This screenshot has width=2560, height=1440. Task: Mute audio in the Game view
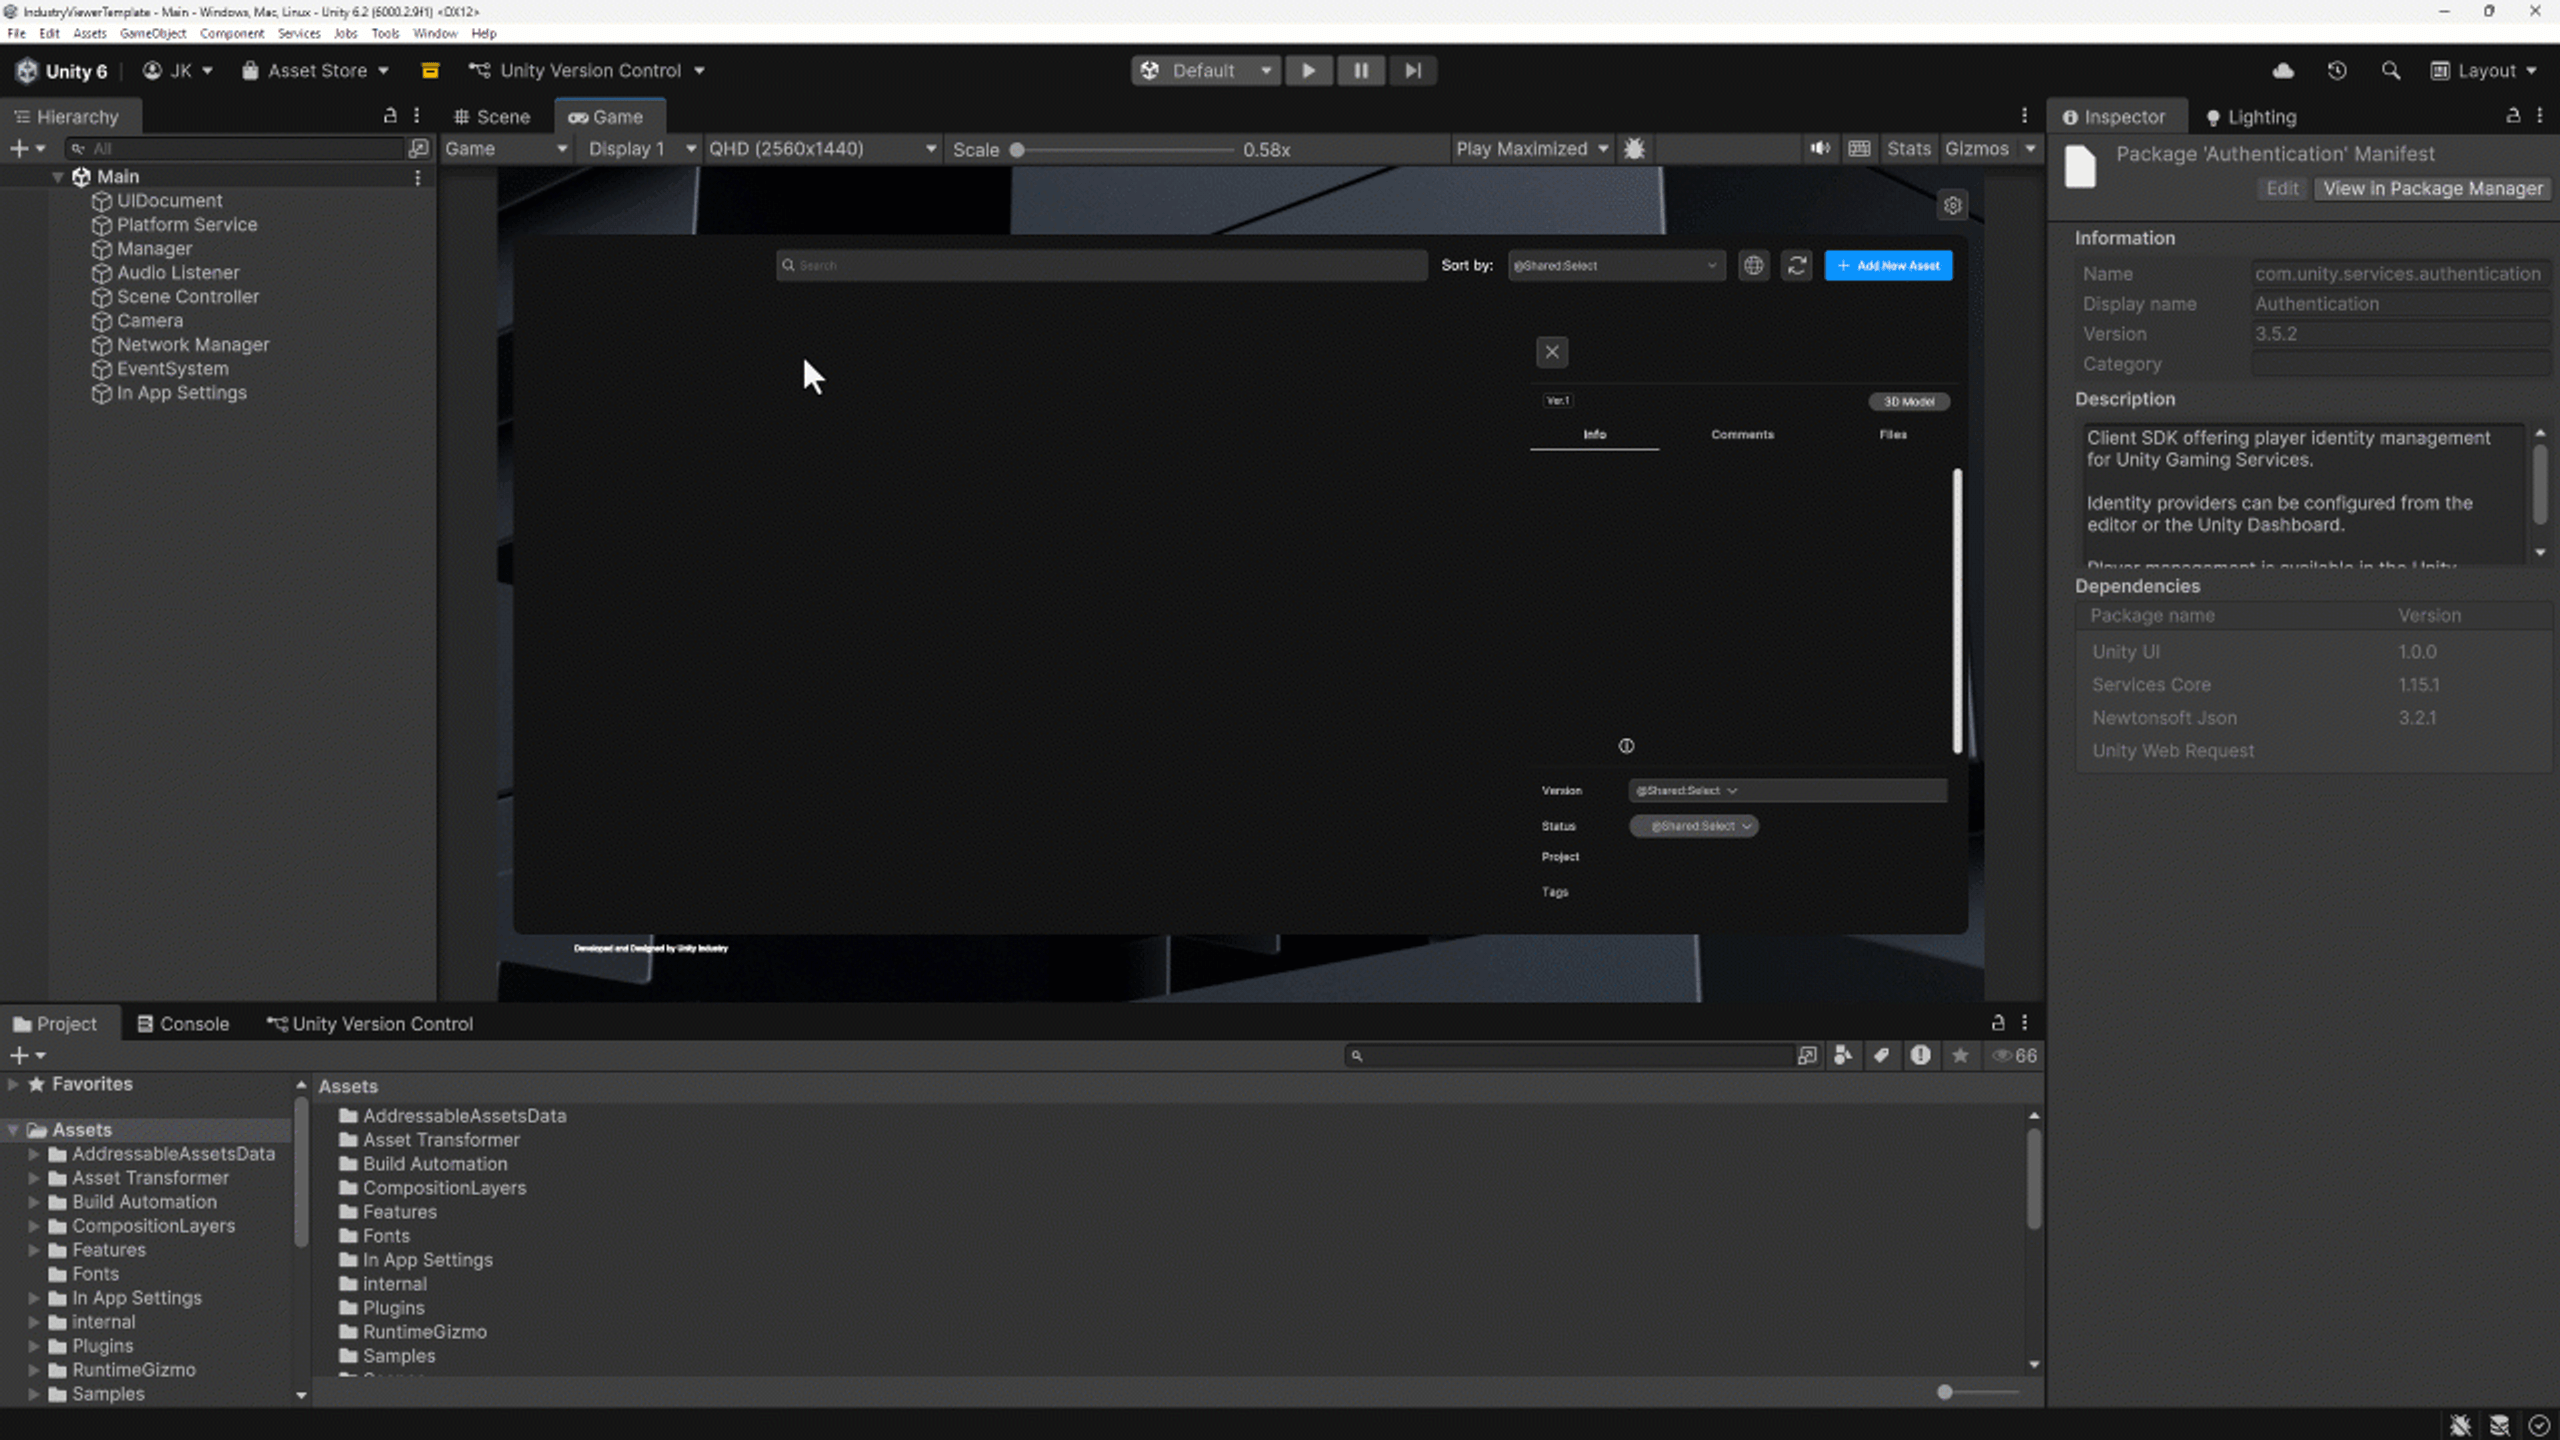coord(1820,149)
